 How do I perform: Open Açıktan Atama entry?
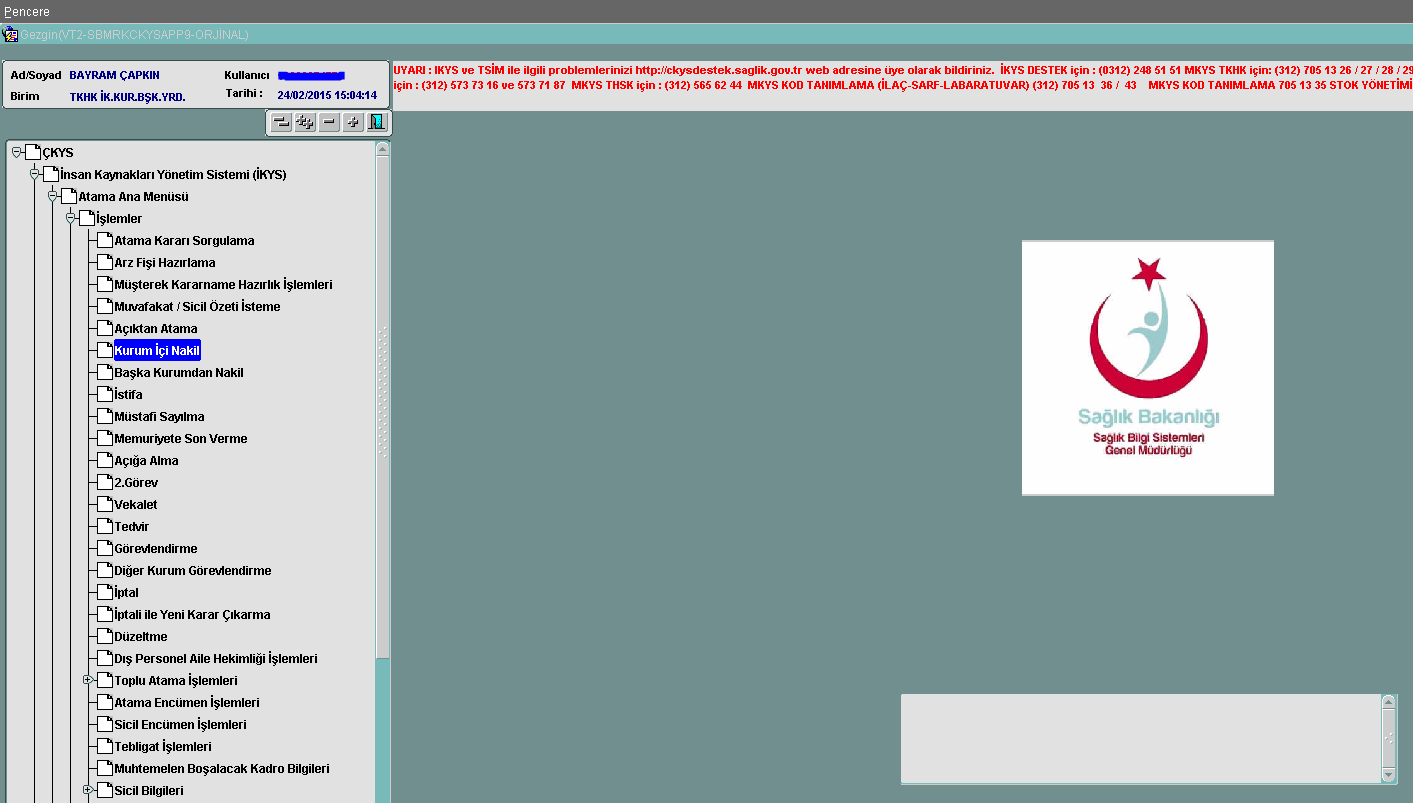[156, 329]
